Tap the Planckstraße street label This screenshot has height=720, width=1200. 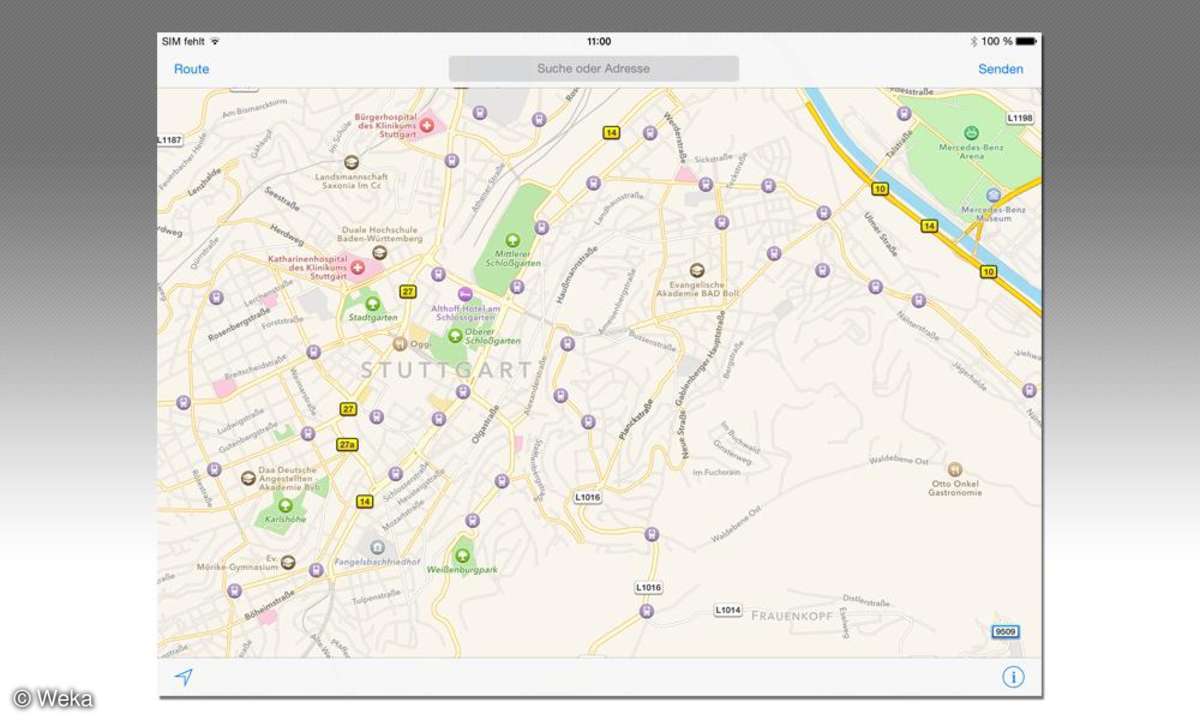coord(635,420)
